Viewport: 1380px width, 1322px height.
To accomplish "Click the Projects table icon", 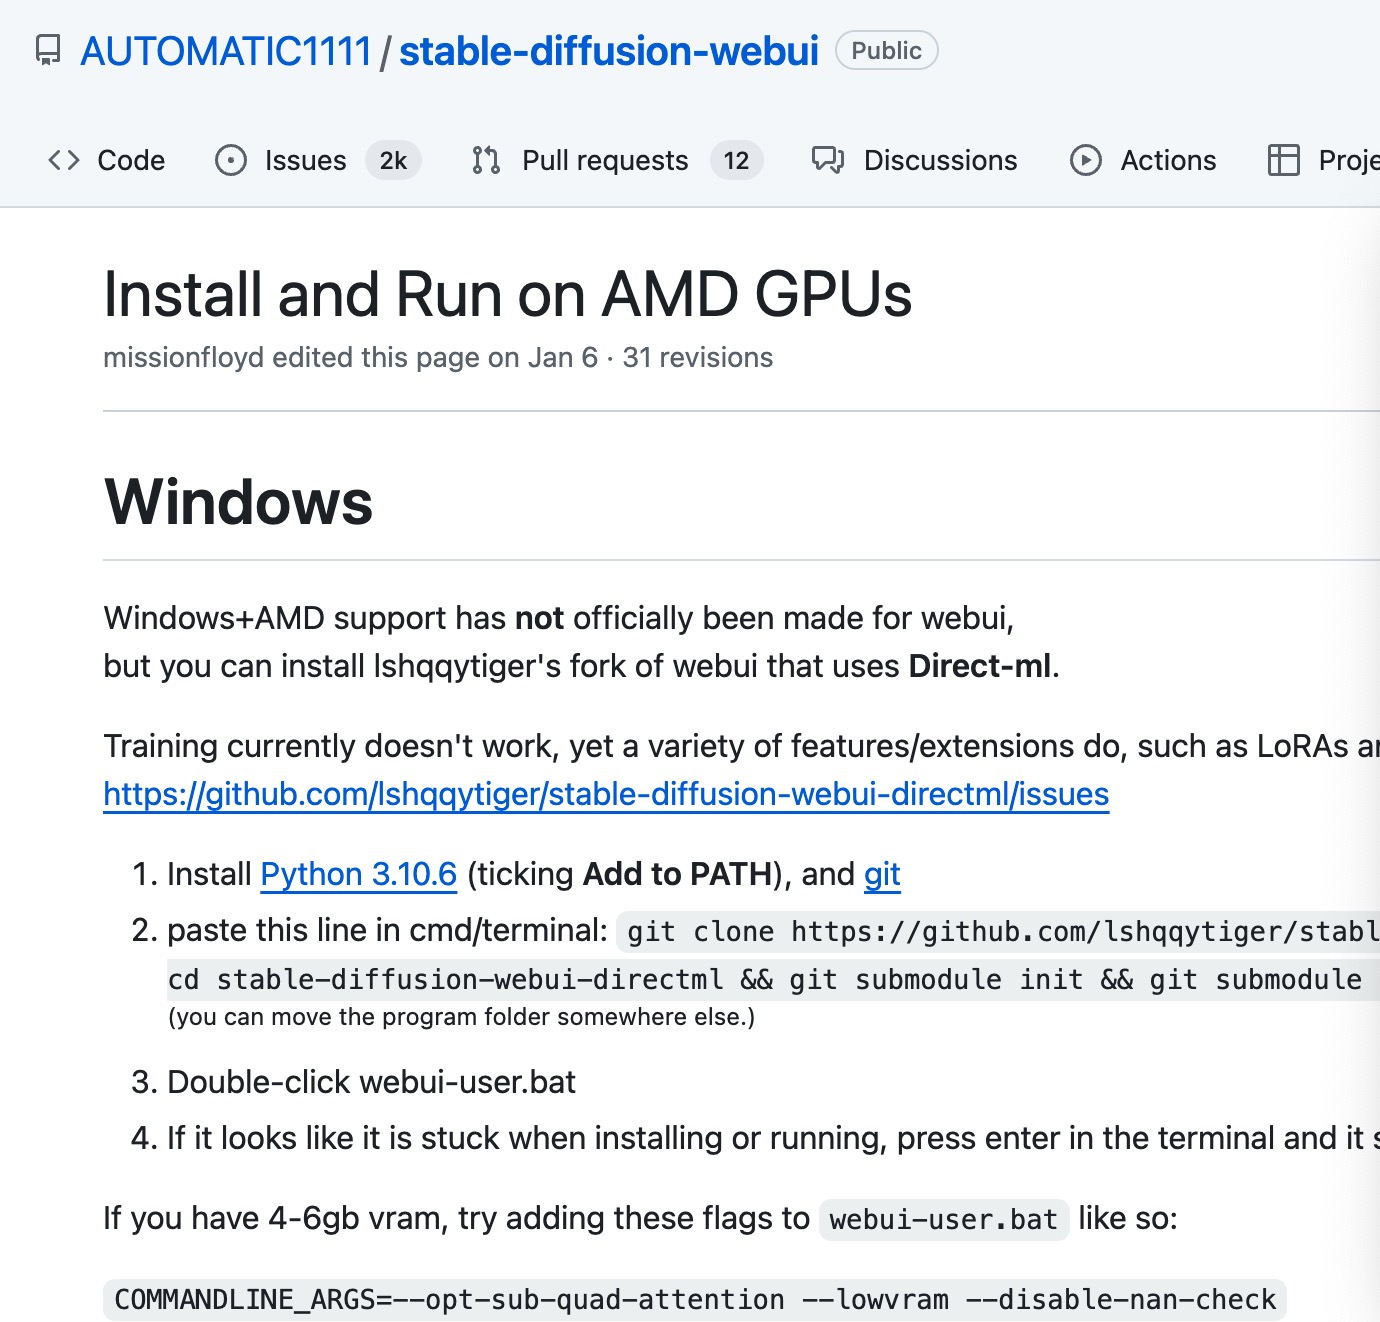I will coord(1284,160).
